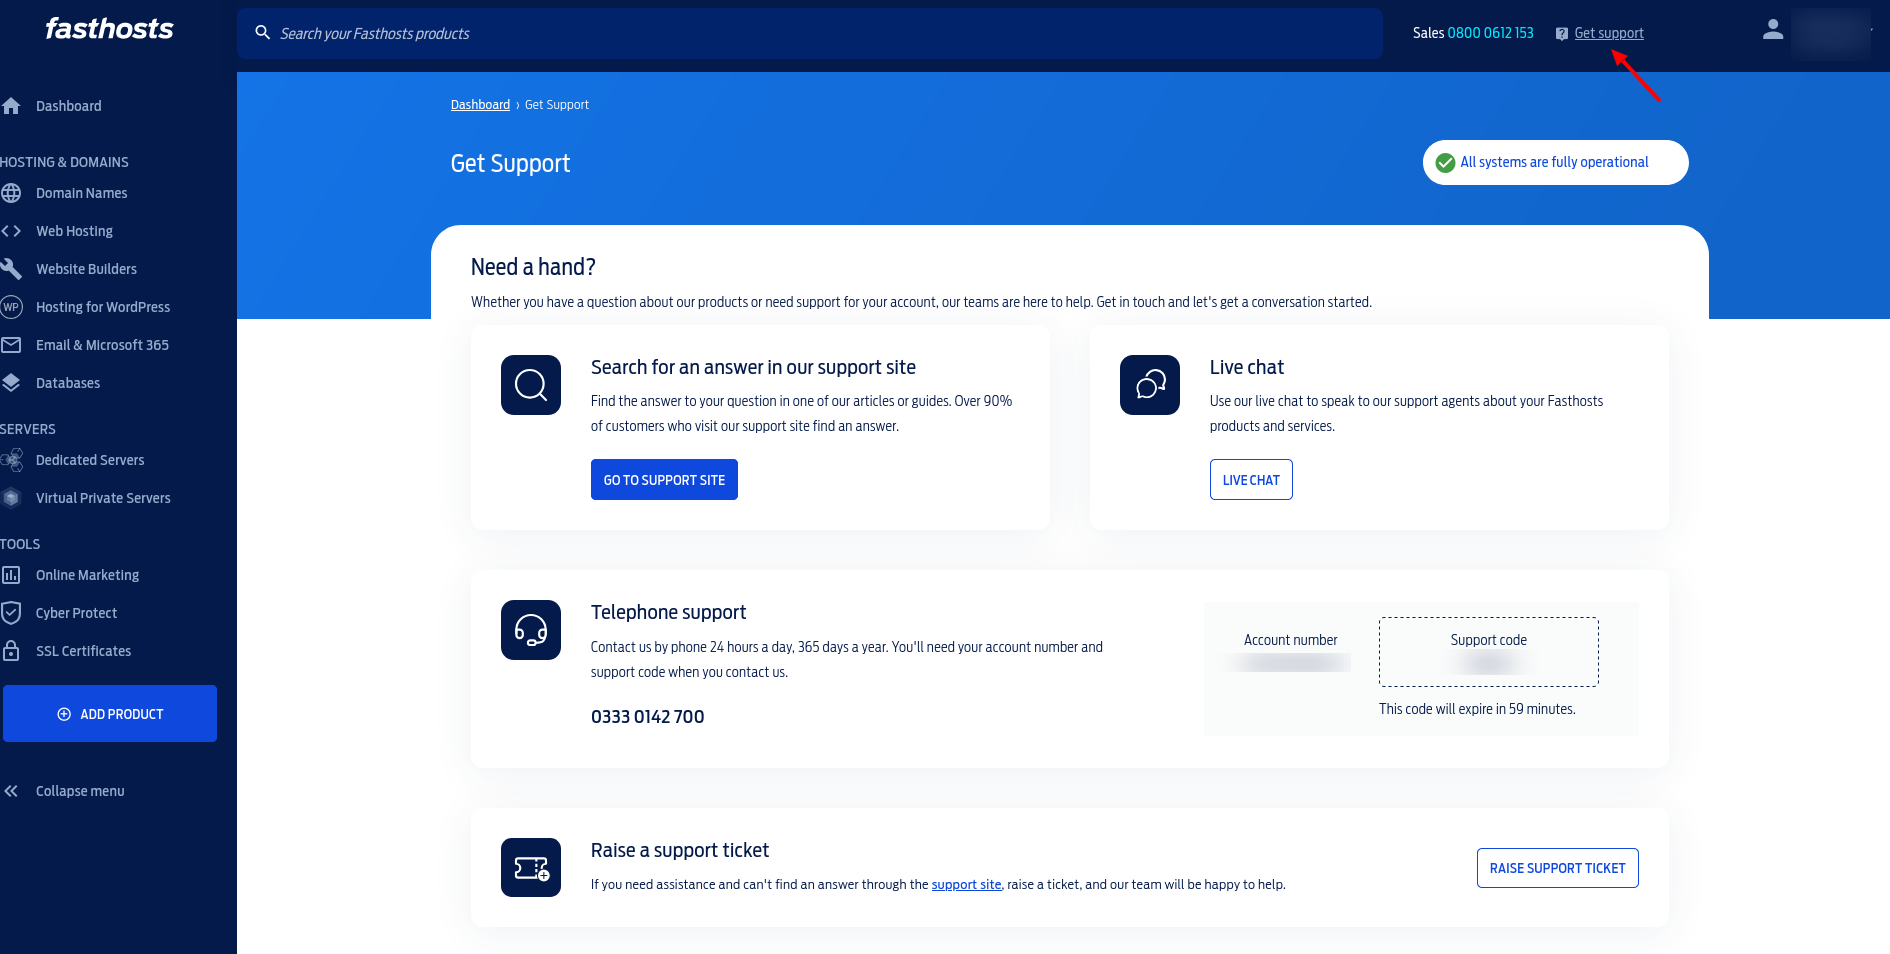Focus the Search your Fasthosts products field
Screen dimensions: 1890x954
click(x=810, y=33)
